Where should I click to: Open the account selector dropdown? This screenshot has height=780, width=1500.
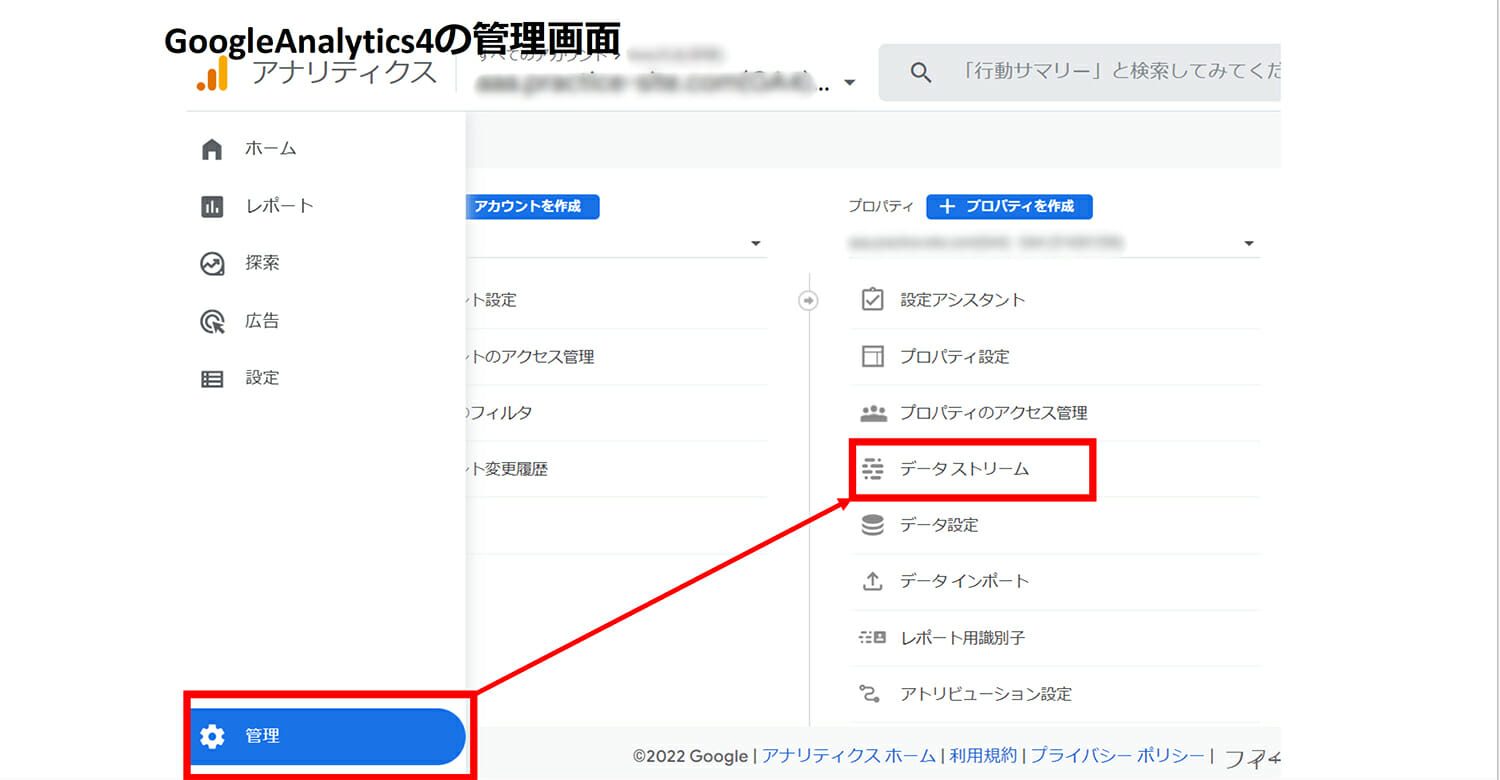[x=755, y=244]
